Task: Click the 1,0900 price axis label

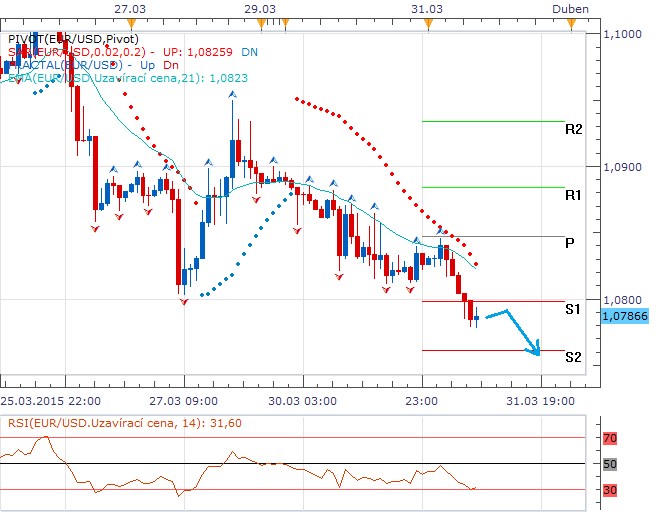Action: click(624, 166)
